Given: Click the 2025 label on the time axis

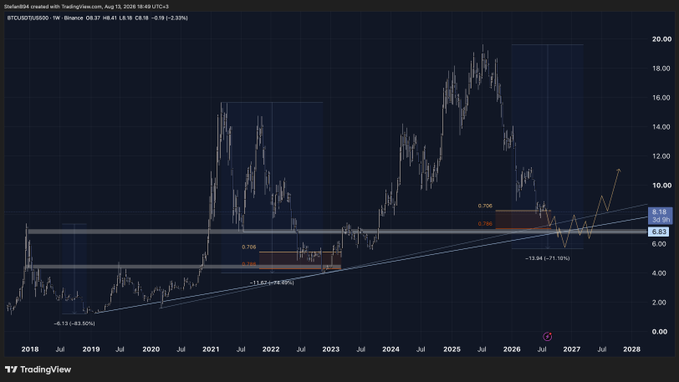Looking at the screenshot, I should click(x=452, y=349).
